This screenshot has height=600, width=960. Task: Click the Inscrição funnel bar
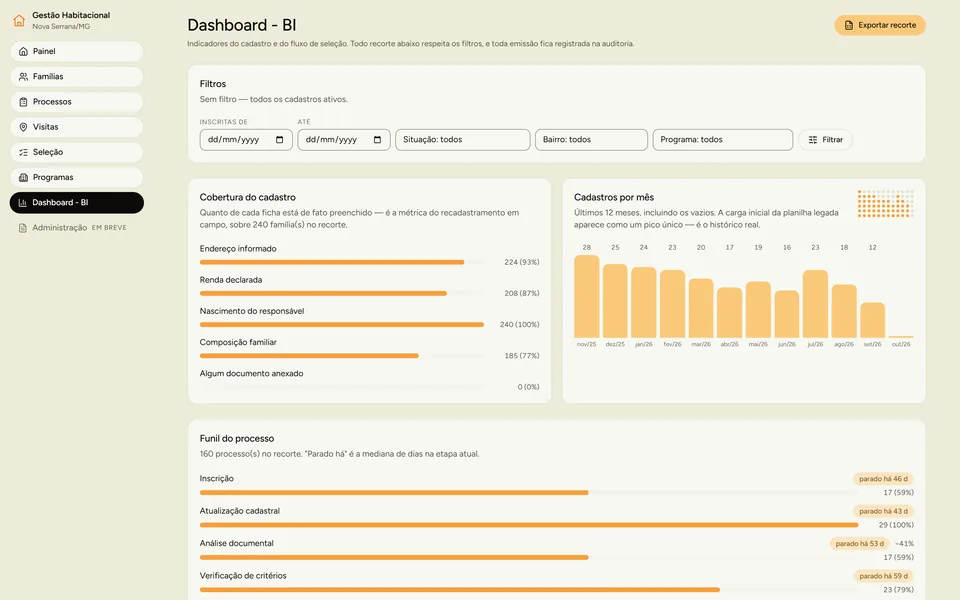527,492
